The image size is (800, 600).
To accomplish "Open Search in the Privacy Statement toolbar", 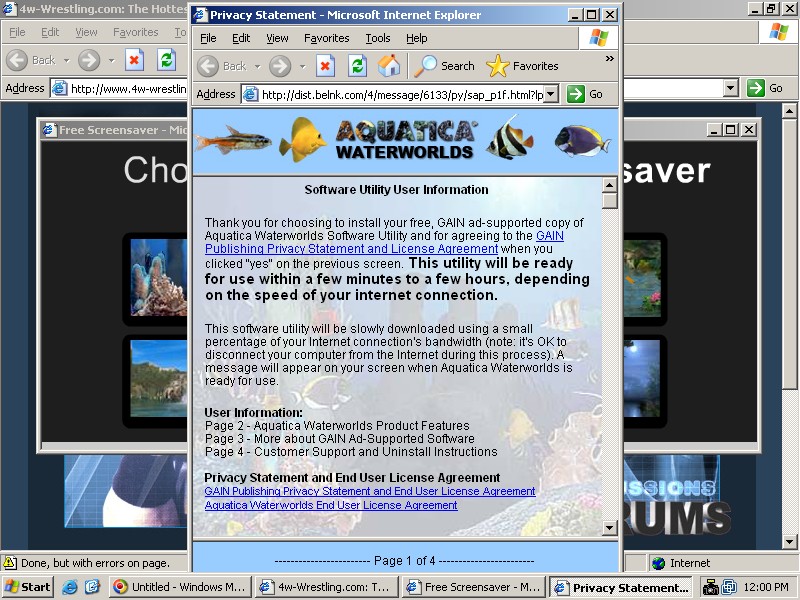I will click(444, 66).
